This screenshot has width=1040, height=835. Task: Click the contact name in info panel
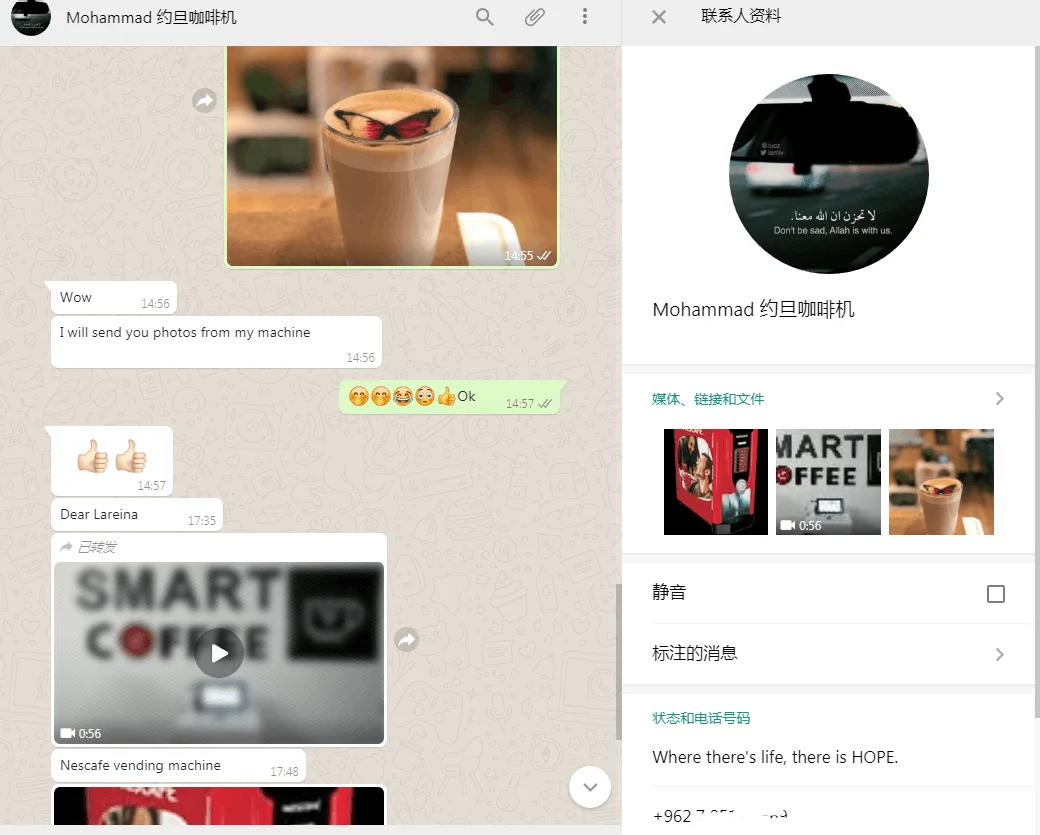point(753,310)
